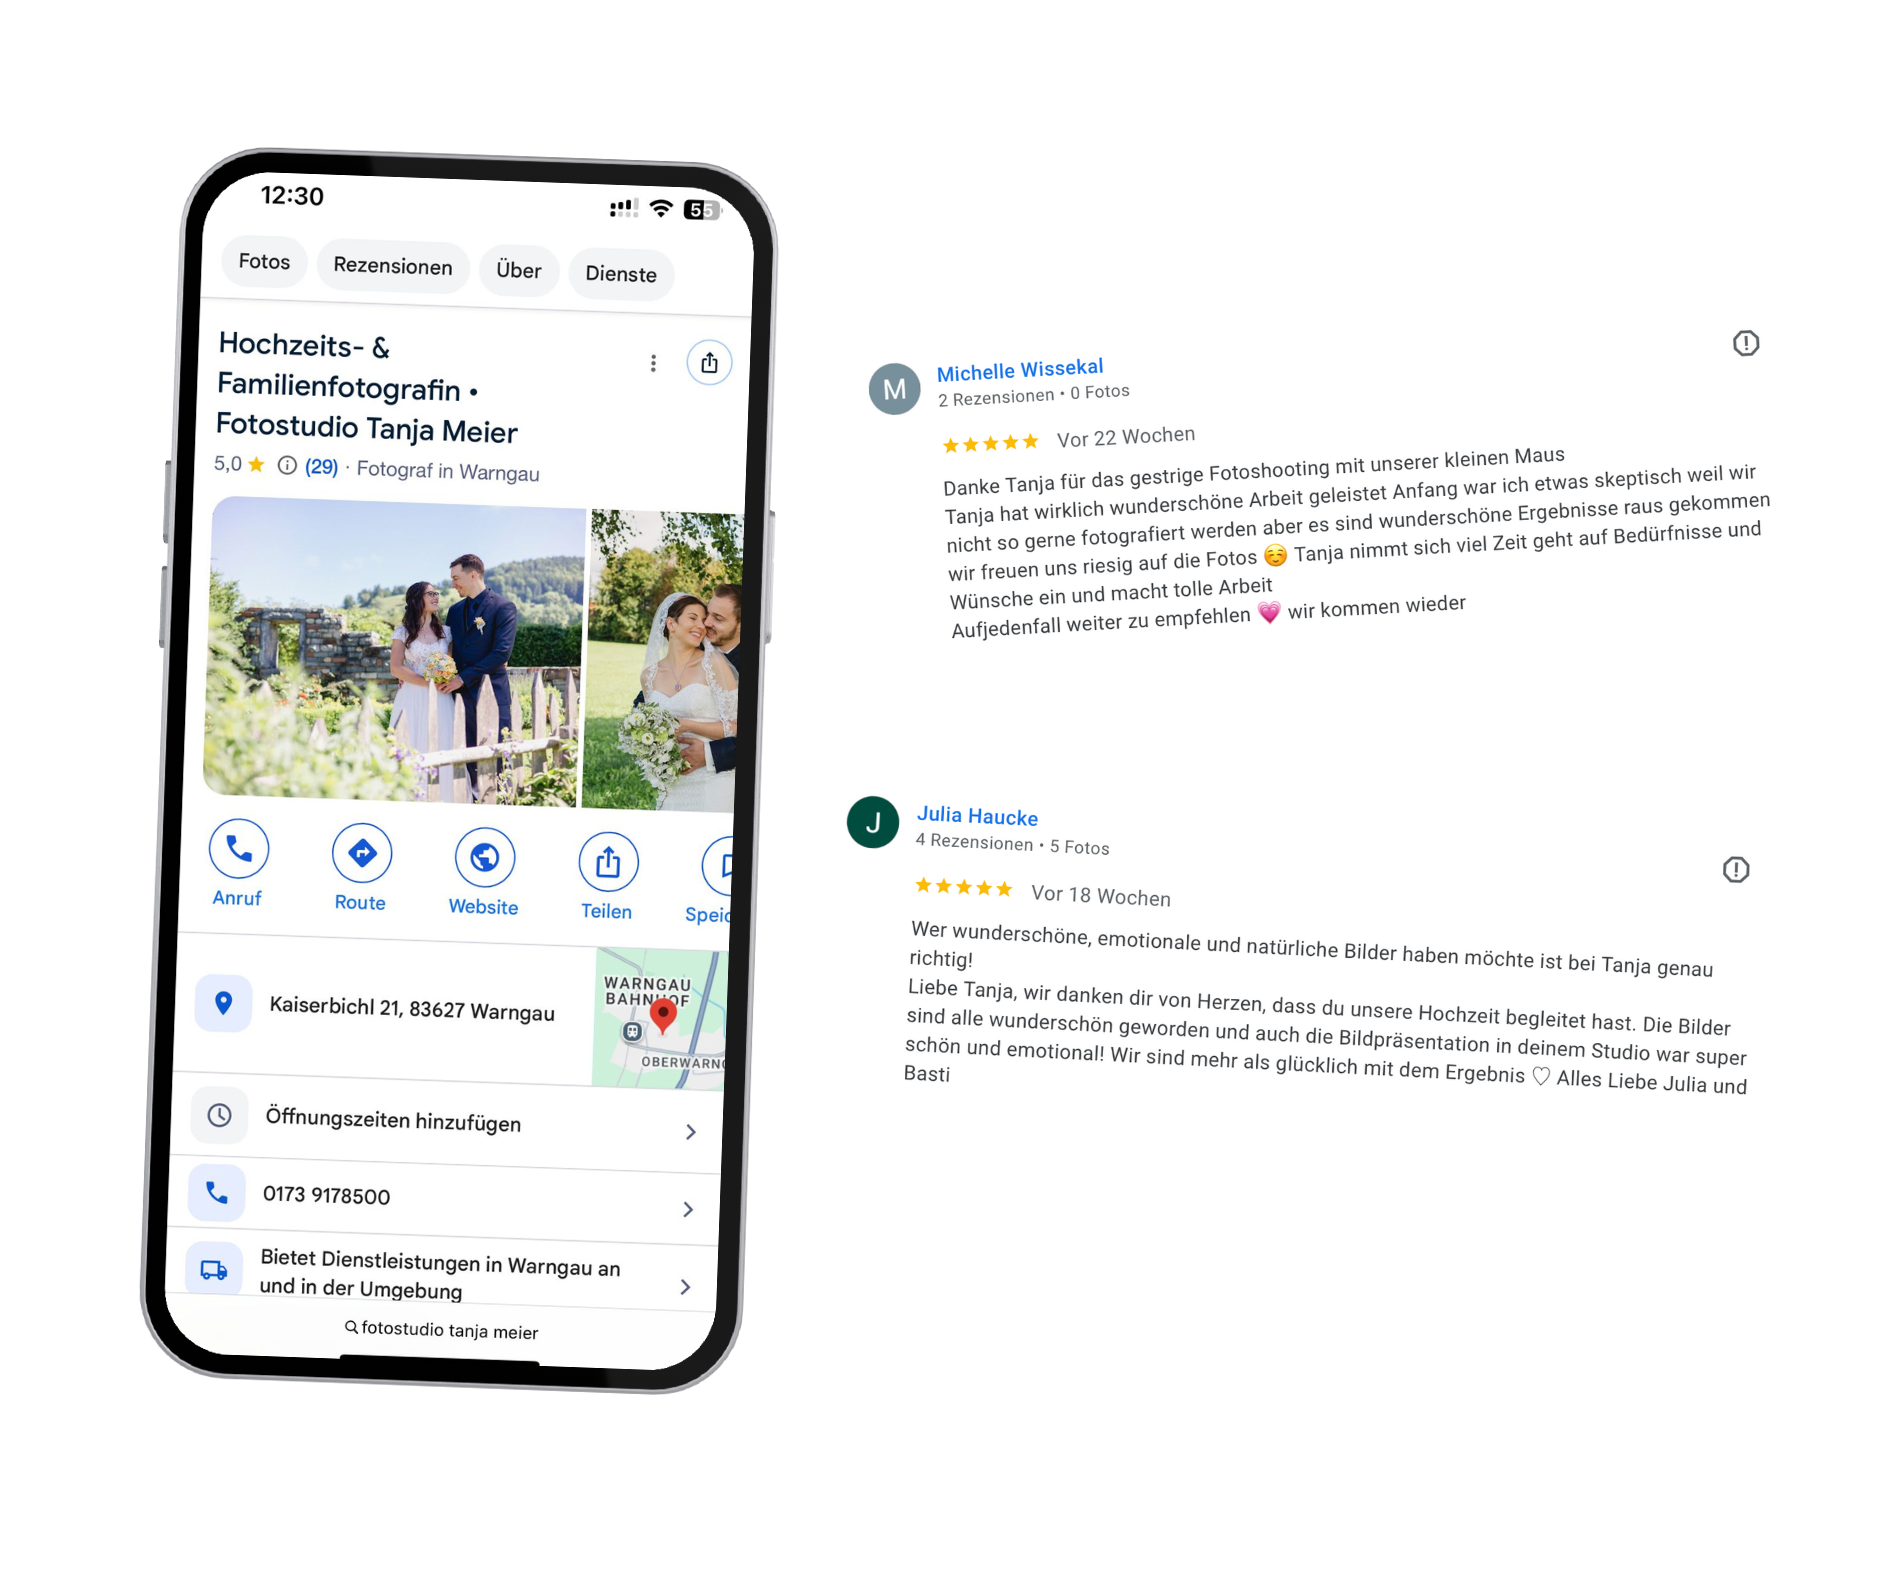This screenshot has height=1576, width=1880.
Task: Tap the partially visible Speichern save icon
Action: click(x=720, y=866)
